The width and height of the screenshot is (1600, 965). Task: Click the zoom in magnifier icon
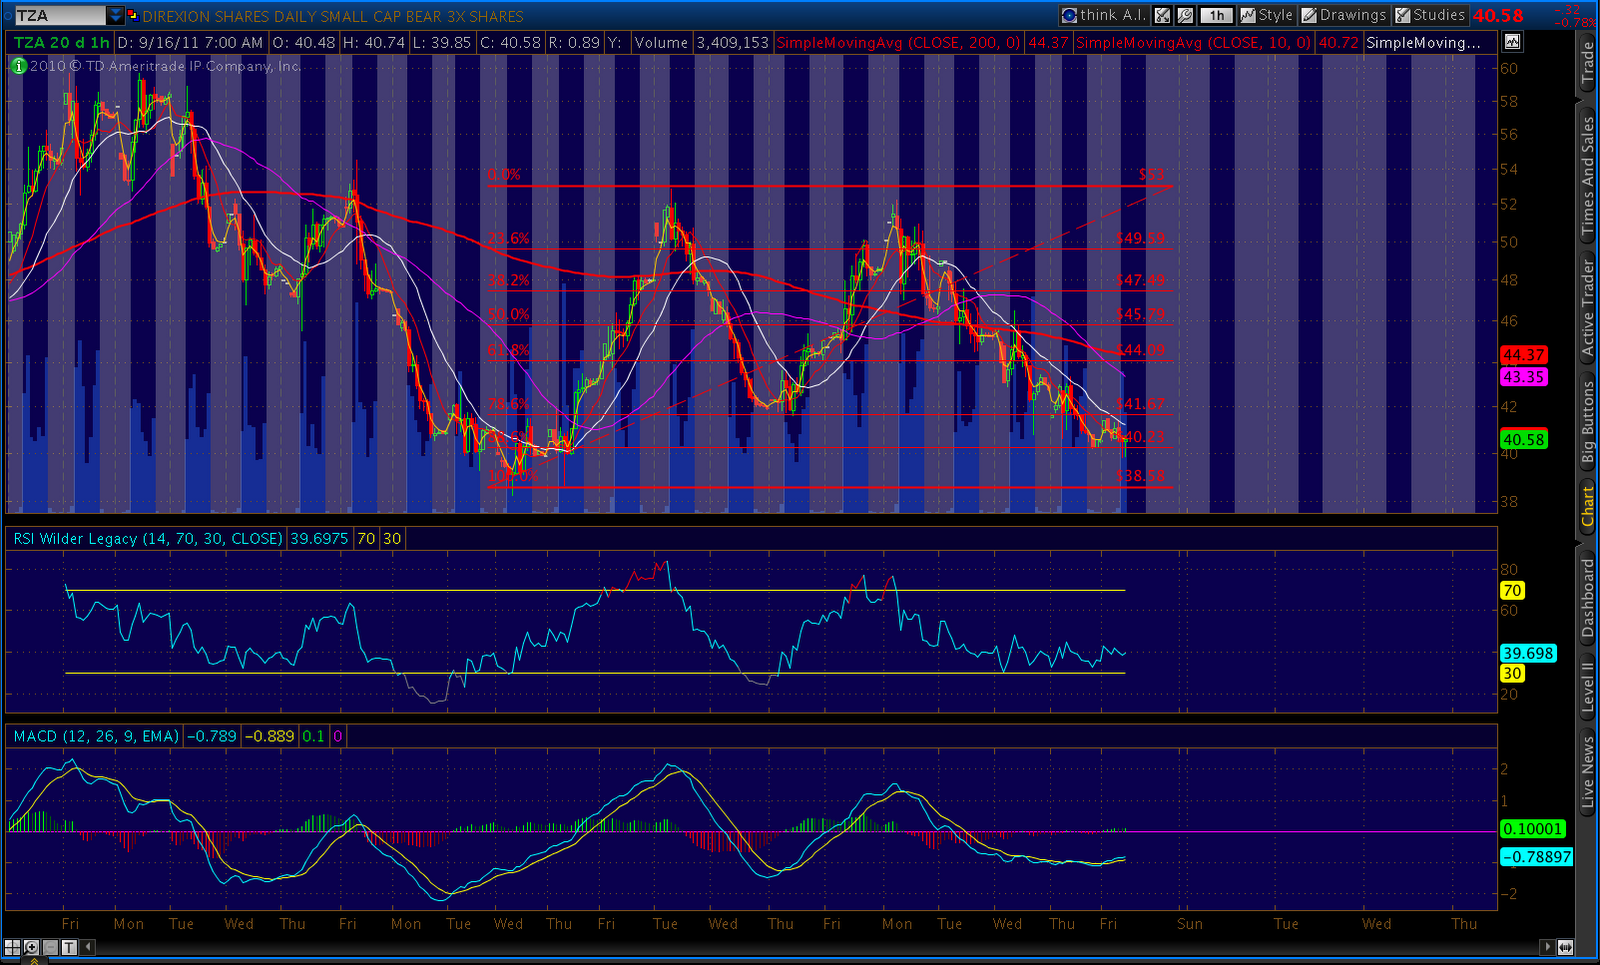point(31,947)
